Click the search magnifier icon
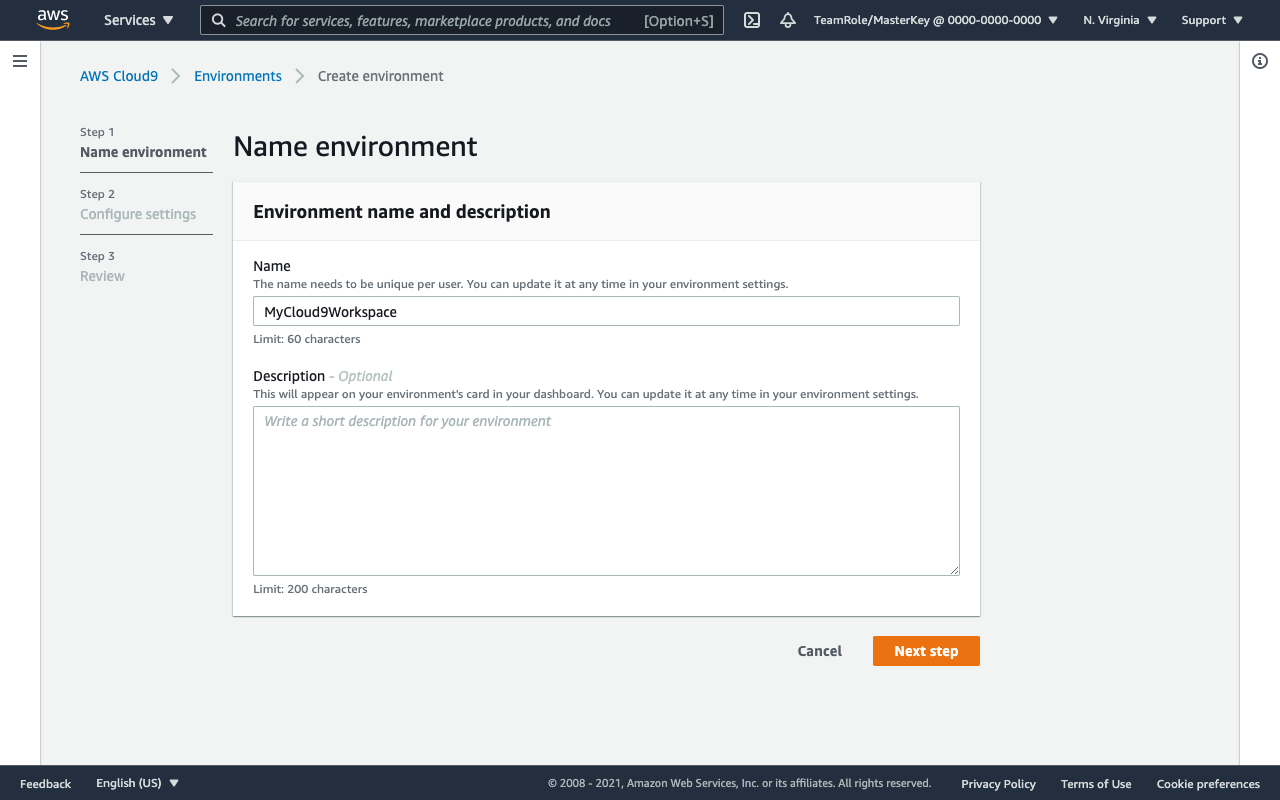This screenshot has height=800, width=1280. (x=219, y=20)
